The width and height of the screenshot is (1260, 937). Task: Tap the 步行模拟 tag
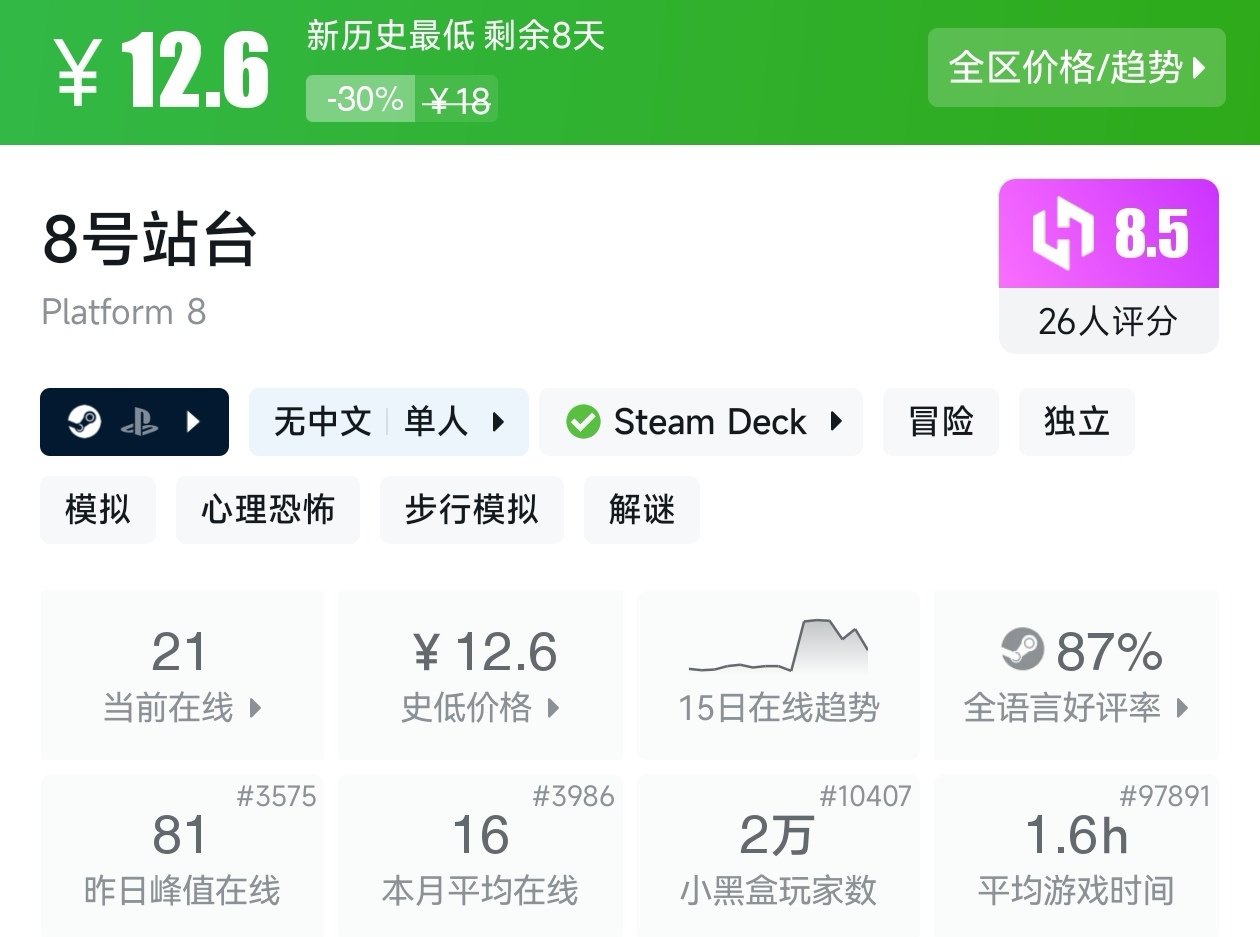coord(471,510)
